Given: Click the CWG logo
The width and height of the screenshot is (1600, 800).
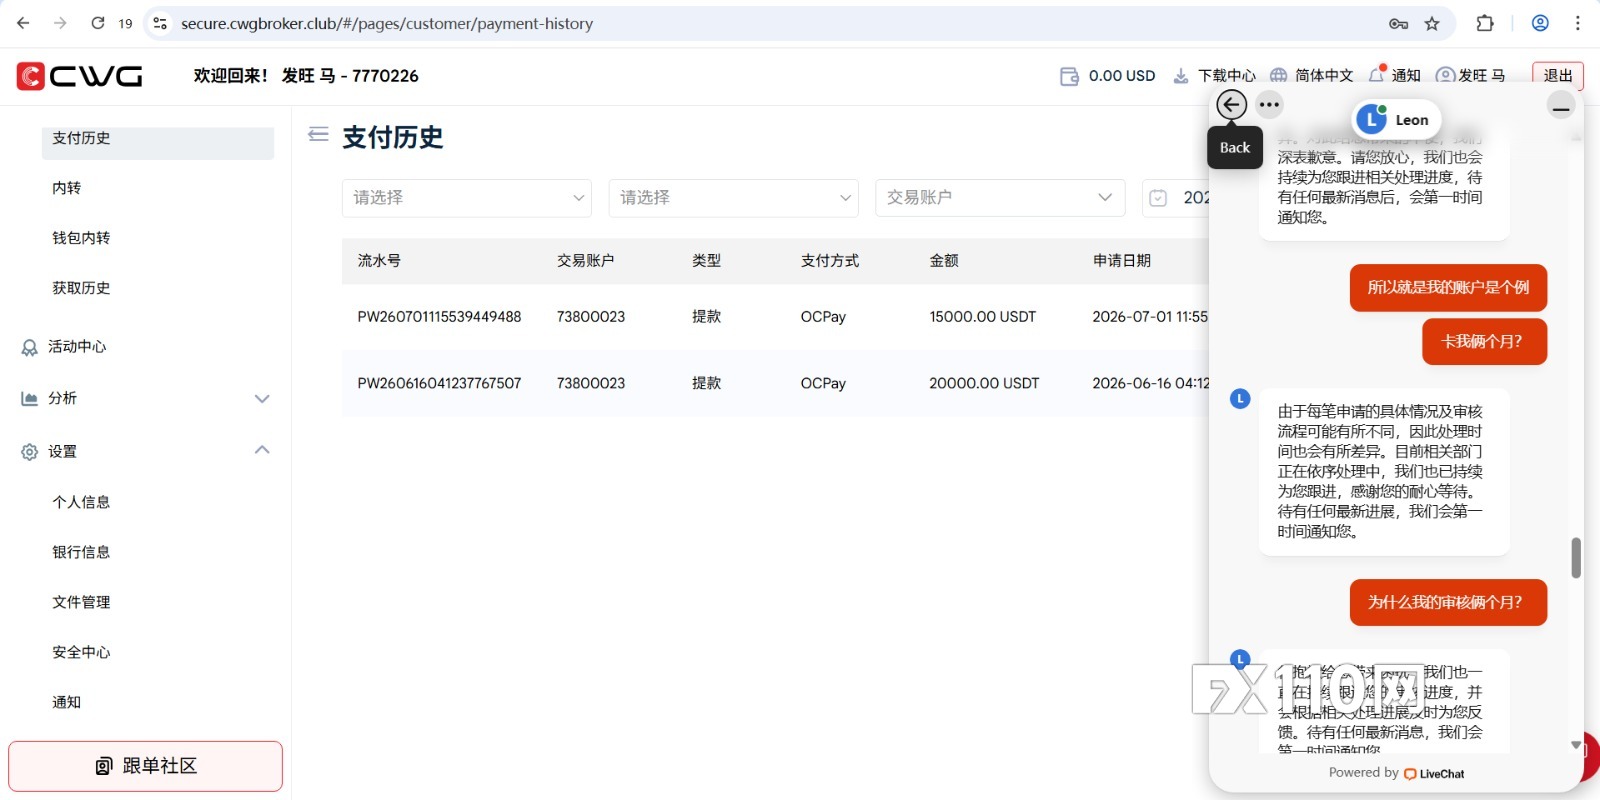Looking at the screenshot, I should point(79,76).
